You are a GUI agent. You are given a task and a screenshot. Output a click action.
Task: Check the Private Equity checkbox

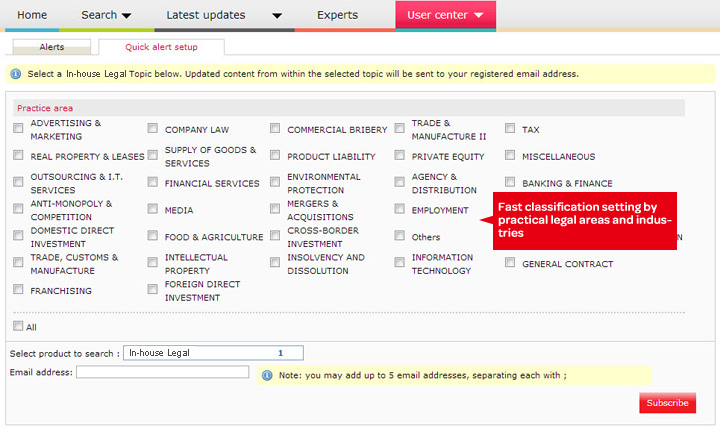click(x=399, y=155)
